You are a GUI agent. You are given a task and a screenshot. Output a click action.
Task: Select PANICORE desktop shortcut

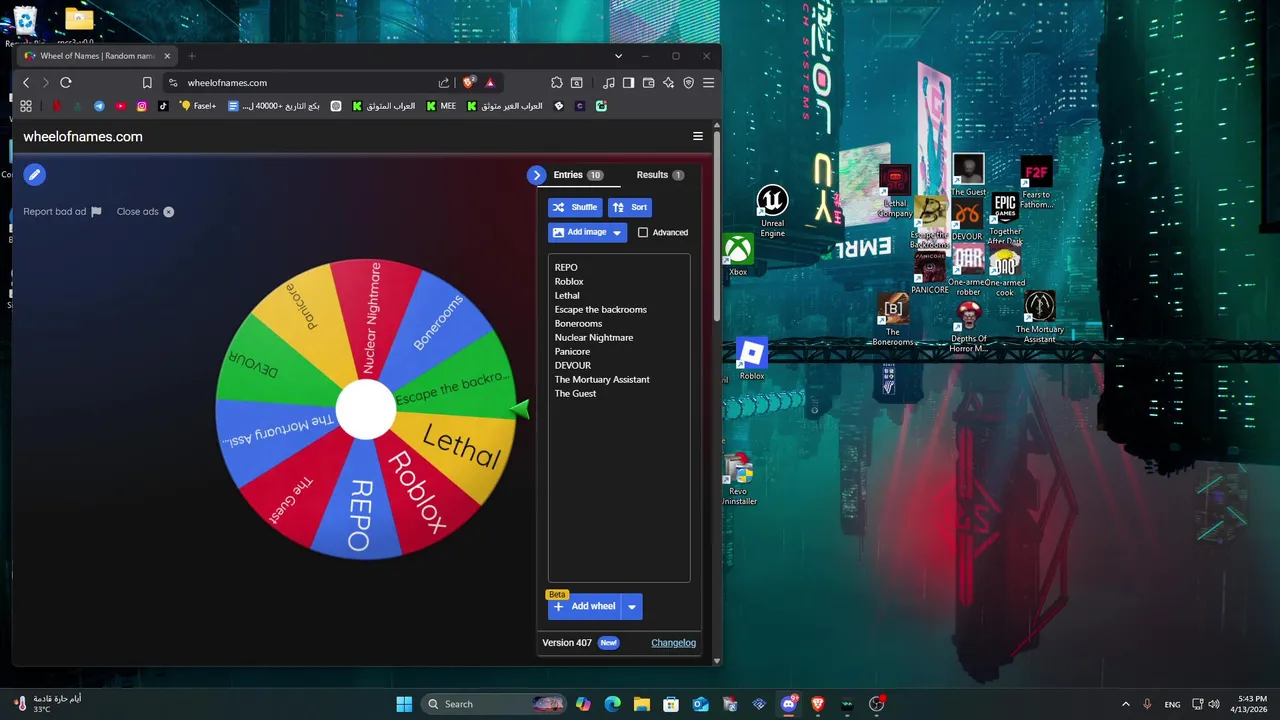click(x=930, y=272)
